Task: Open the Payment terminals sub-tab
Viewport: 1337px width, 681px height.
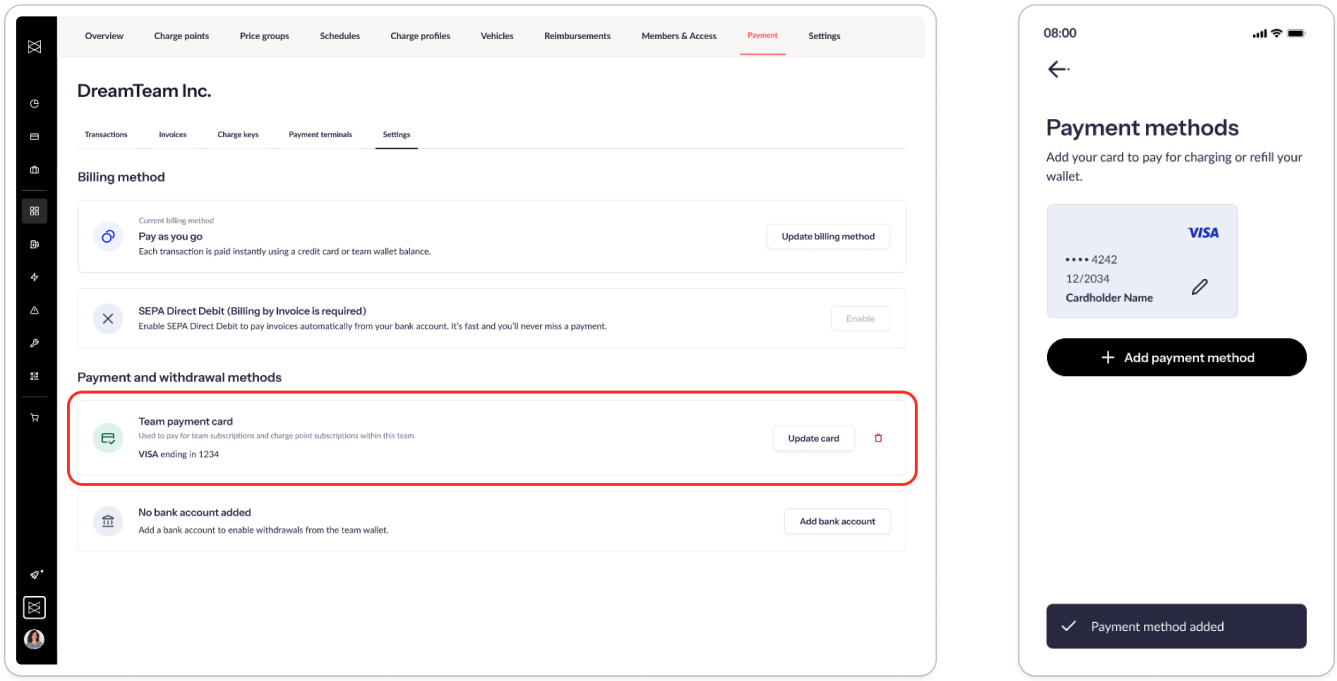Action: pyautogui.click(x=320, y=135)
